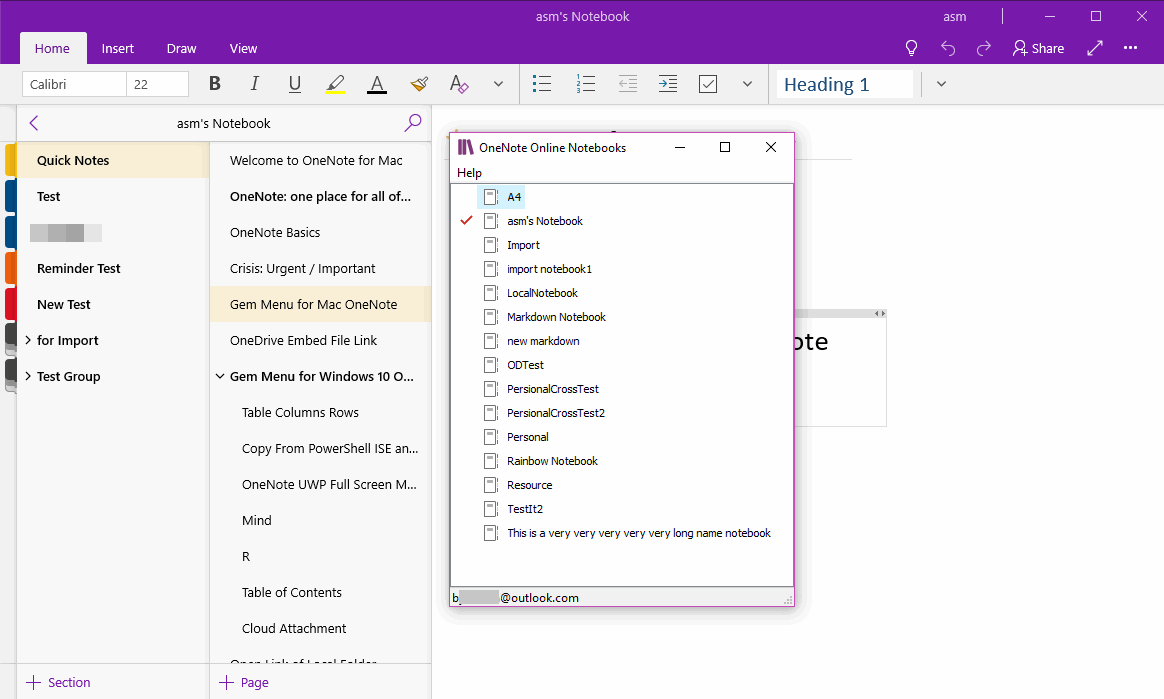Image resolution: width=1164 pixels, height=699 pixels.
Task: Click the new markdown notebook icon
Action: click(x=491, y=341)
